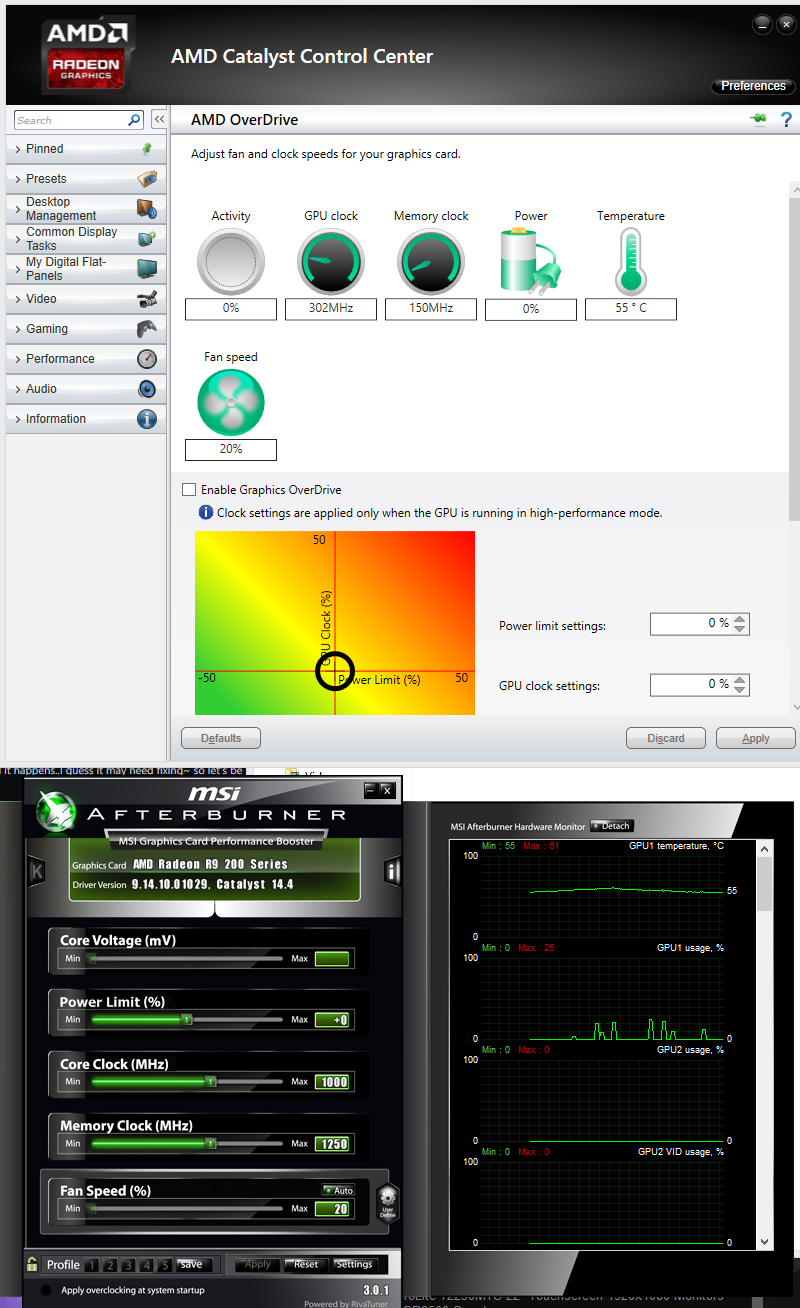This screenshot has height=1308, width=800.
Task: Click the Presets category icon in sidebar
Action: [147, 179]
